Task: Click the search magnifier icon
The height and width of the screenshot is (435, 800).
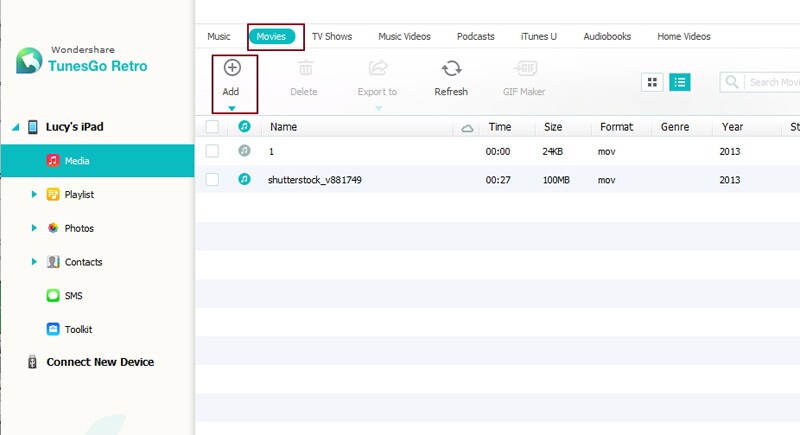Action: (x=732, y=82)
